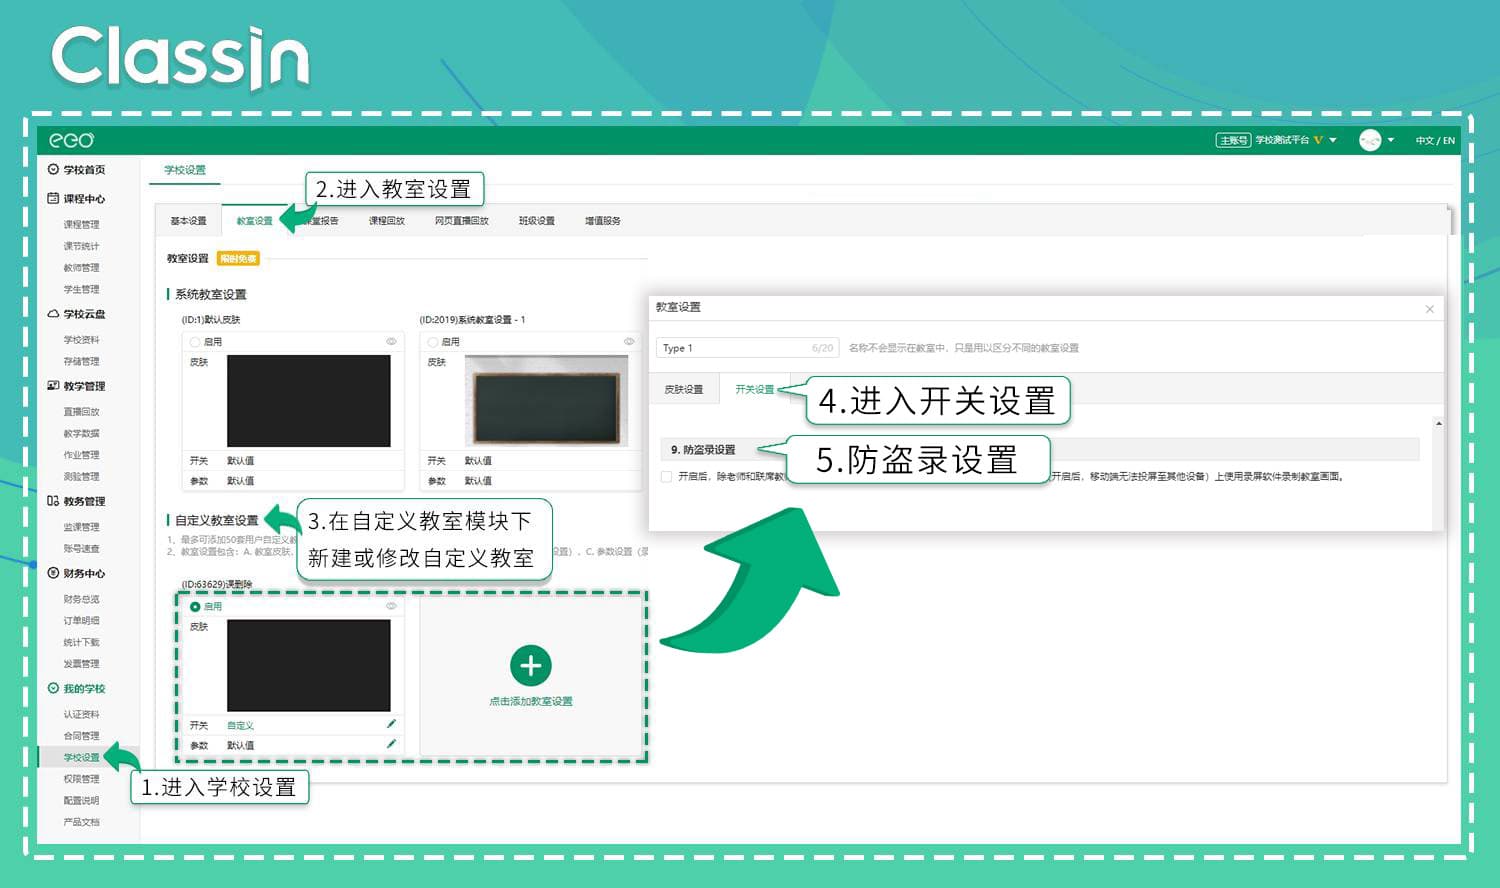
Task: Switch to the 网页直播回放 tab
Action: 462,221
